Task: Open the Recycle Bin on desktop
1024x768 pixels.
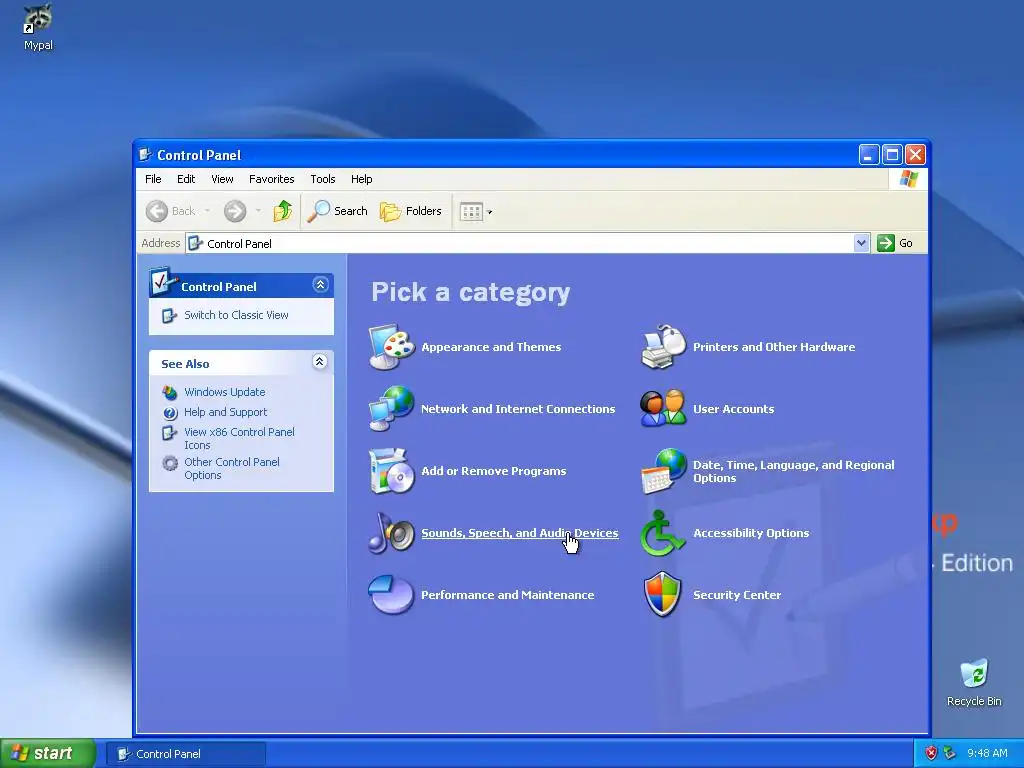Action: tap(974, 682)
